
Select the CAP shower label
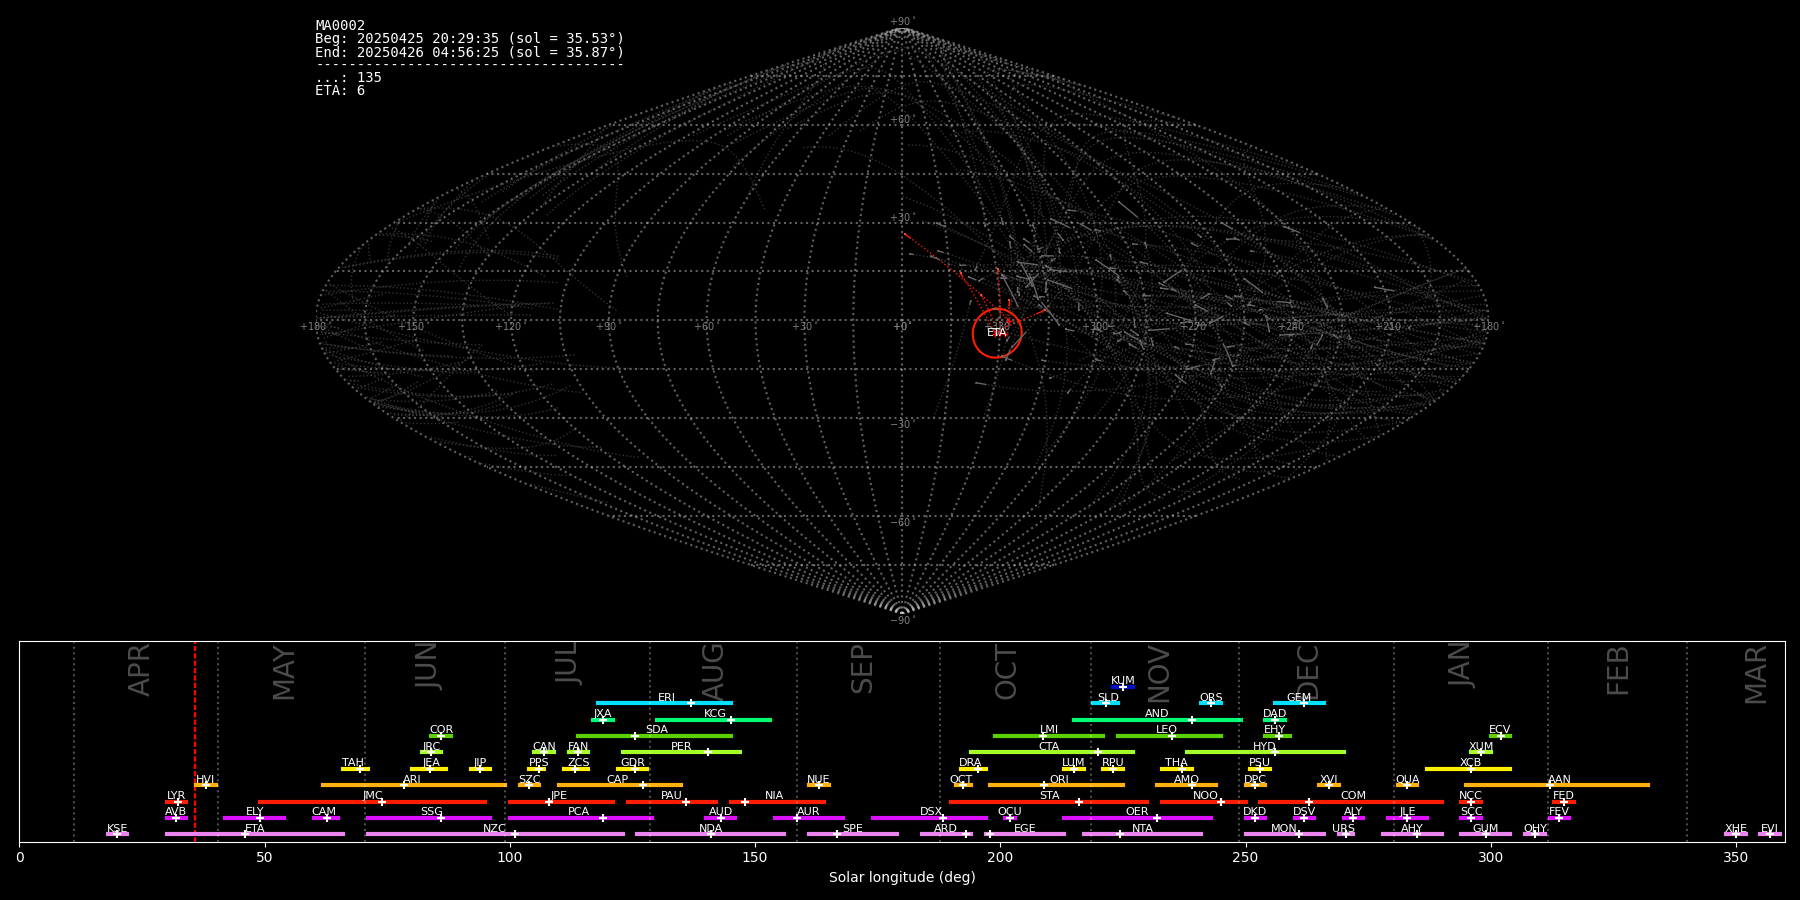(618, 780)
